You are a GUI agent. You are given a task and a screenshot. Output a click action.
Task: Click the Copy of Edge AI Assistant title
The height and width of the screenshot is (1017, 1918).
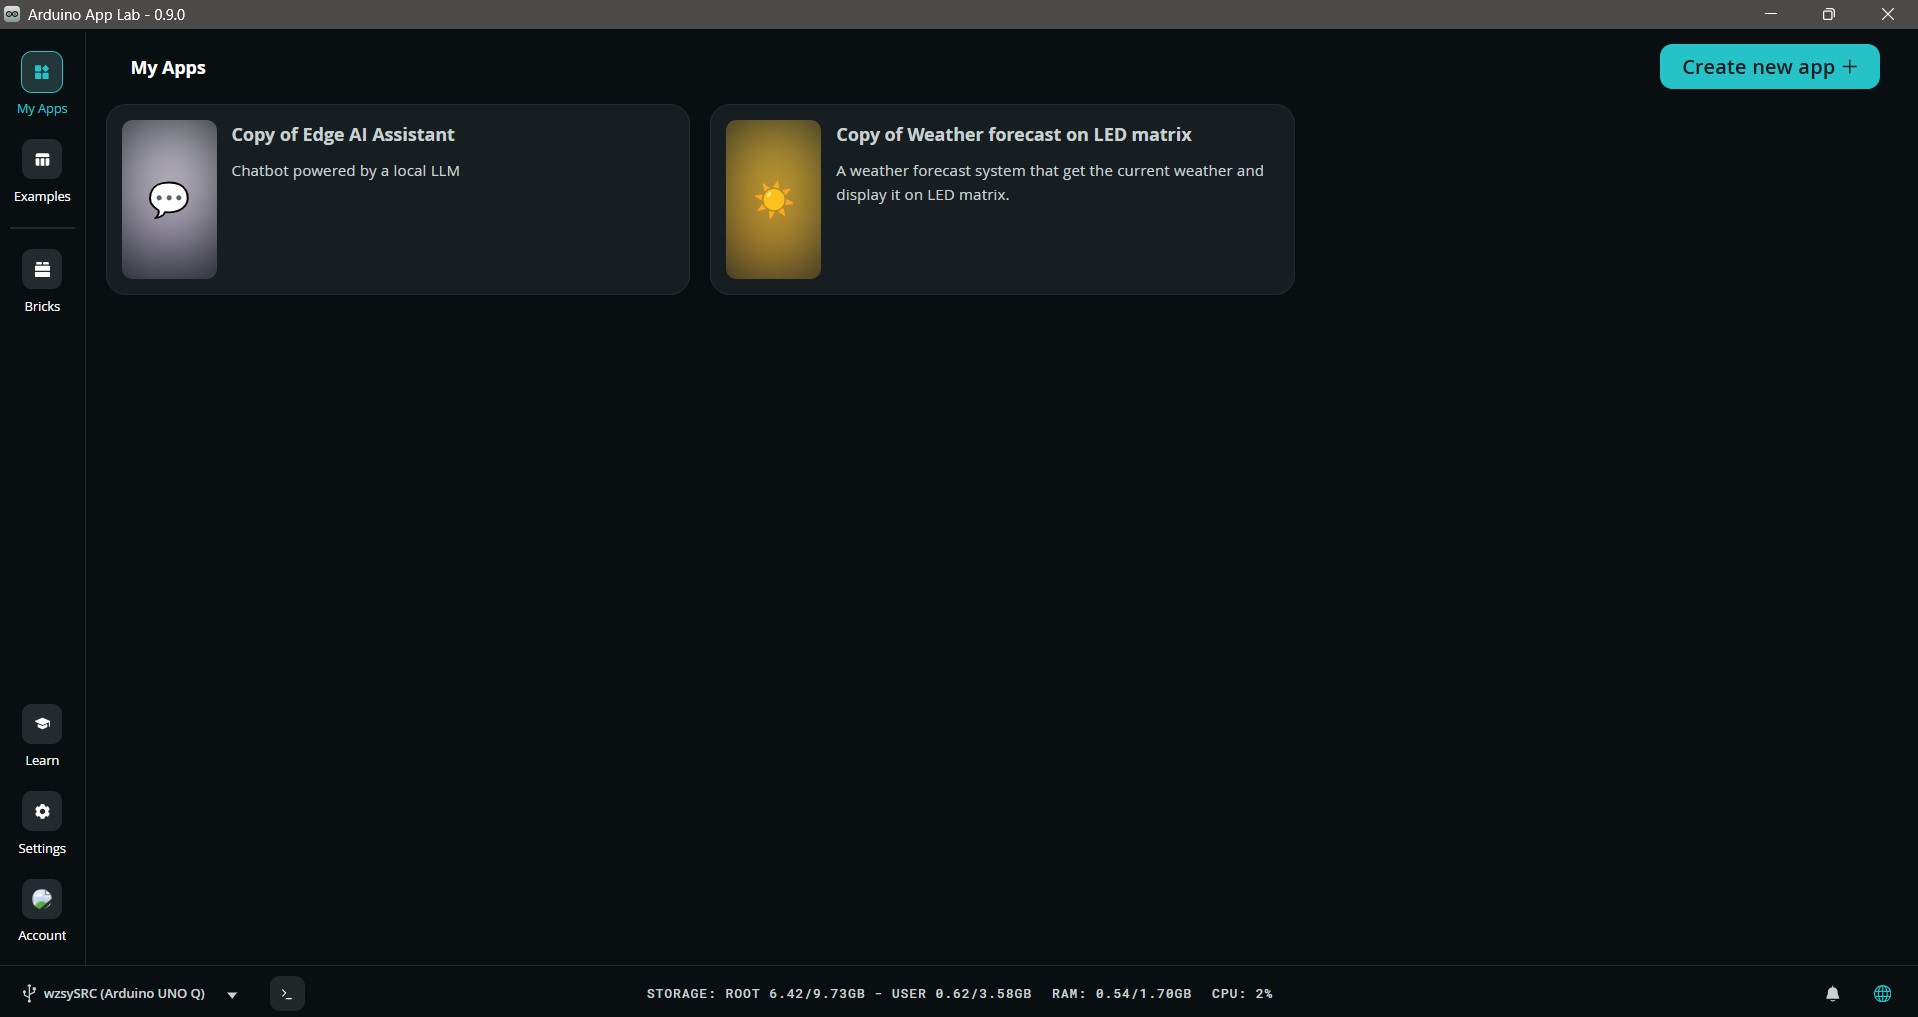343,135
